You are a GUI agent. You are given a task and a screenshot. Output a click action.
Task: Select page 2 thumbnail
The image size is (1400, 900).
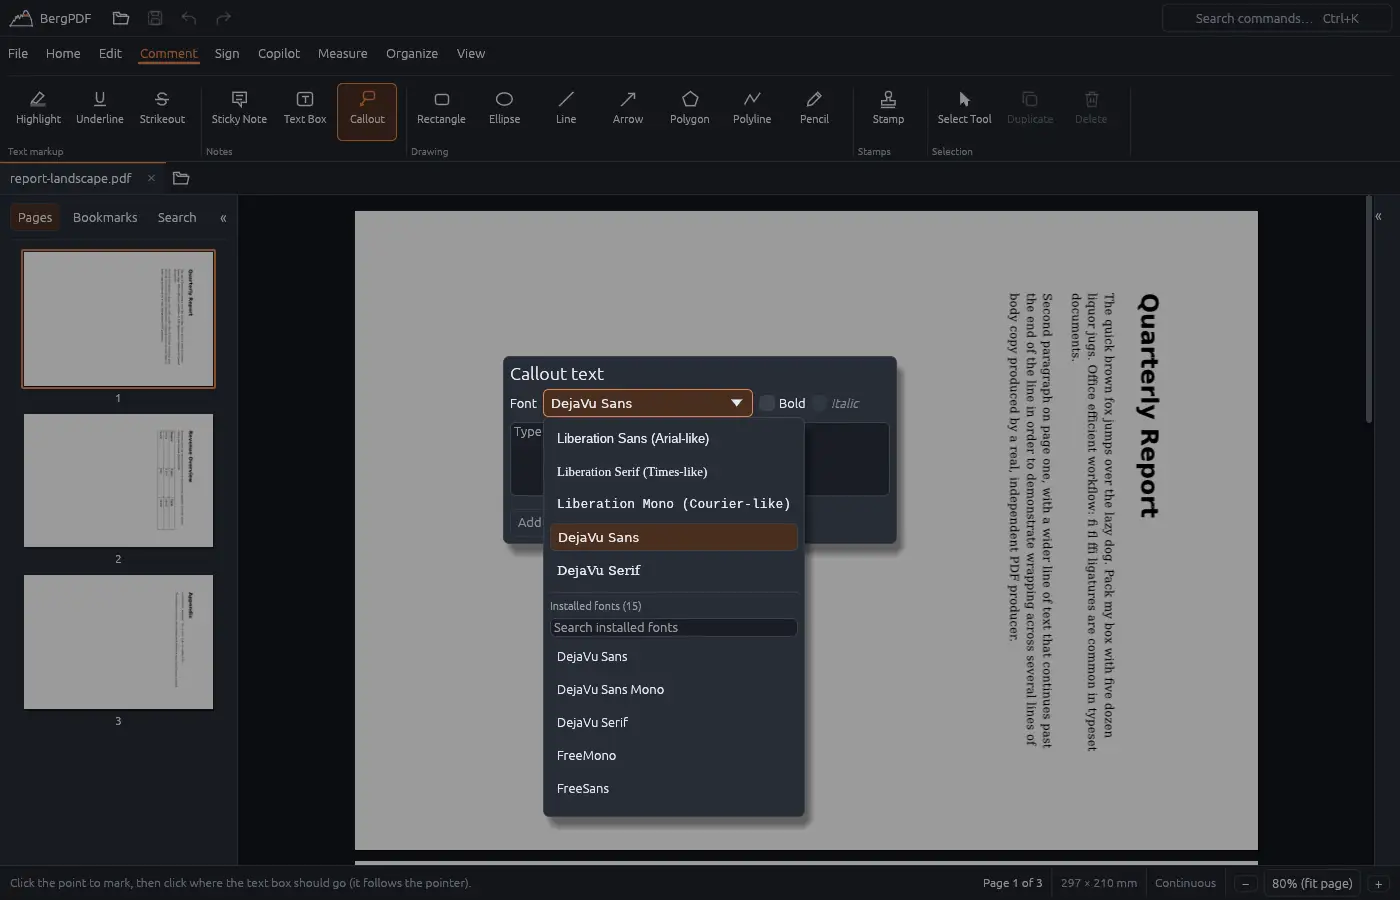tap(118, 481)
